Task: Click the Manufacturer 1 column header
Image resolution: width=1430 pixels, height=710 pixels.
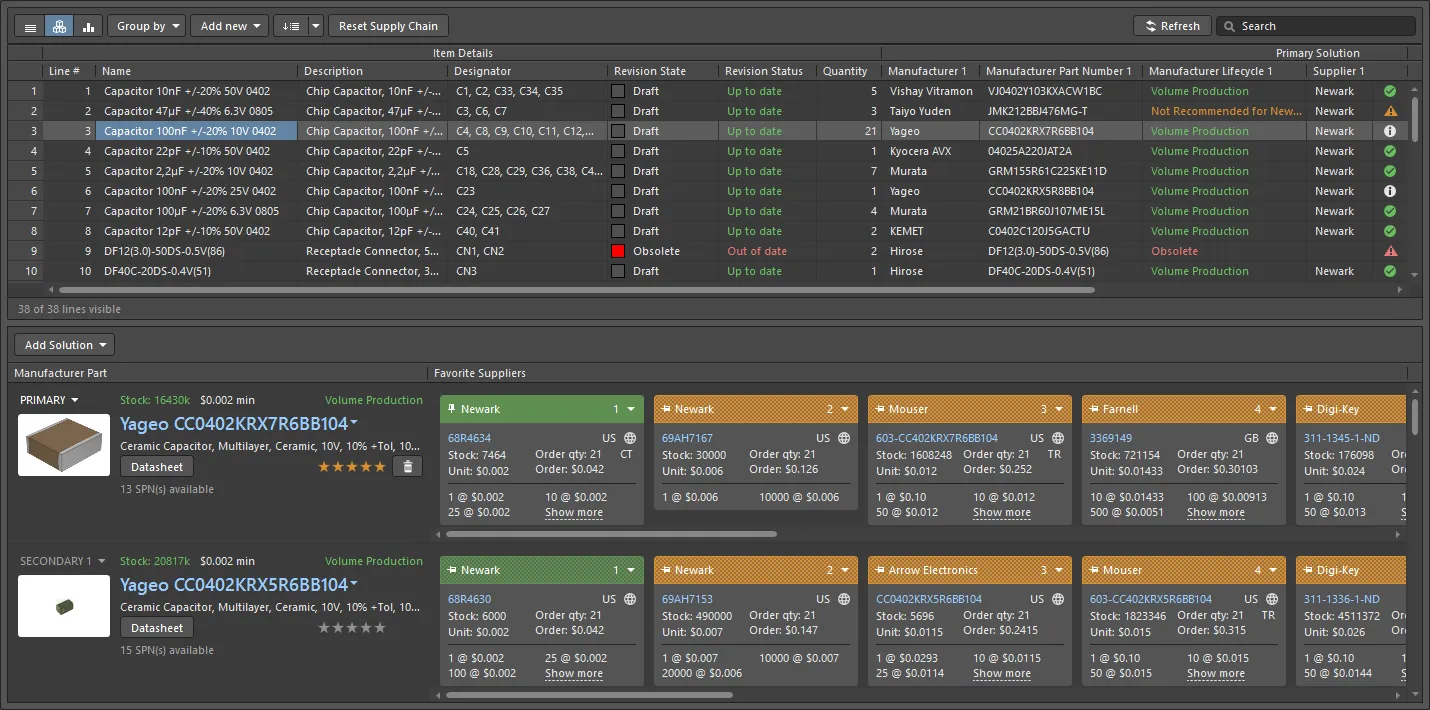Action: click(928, 71)
